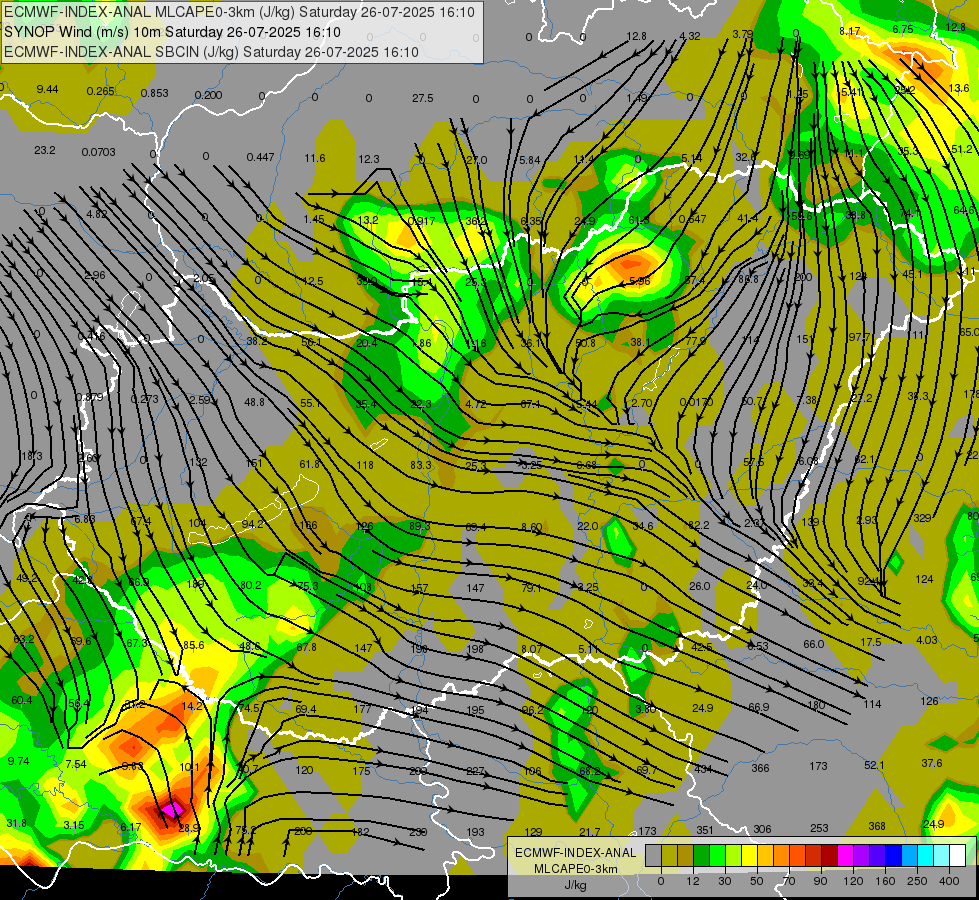Screen dimensions: 979x900
Task: Click the map value 23.2
Action: [45, 150]
